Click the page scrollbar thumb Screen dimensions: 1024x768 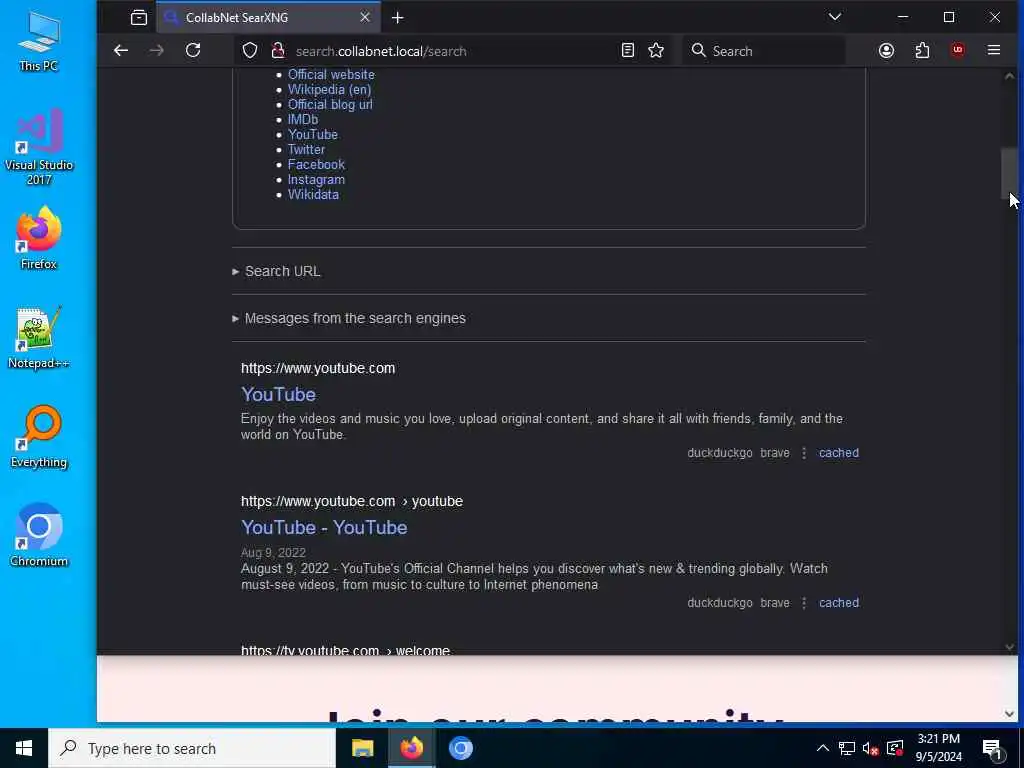pos(1010,173)
